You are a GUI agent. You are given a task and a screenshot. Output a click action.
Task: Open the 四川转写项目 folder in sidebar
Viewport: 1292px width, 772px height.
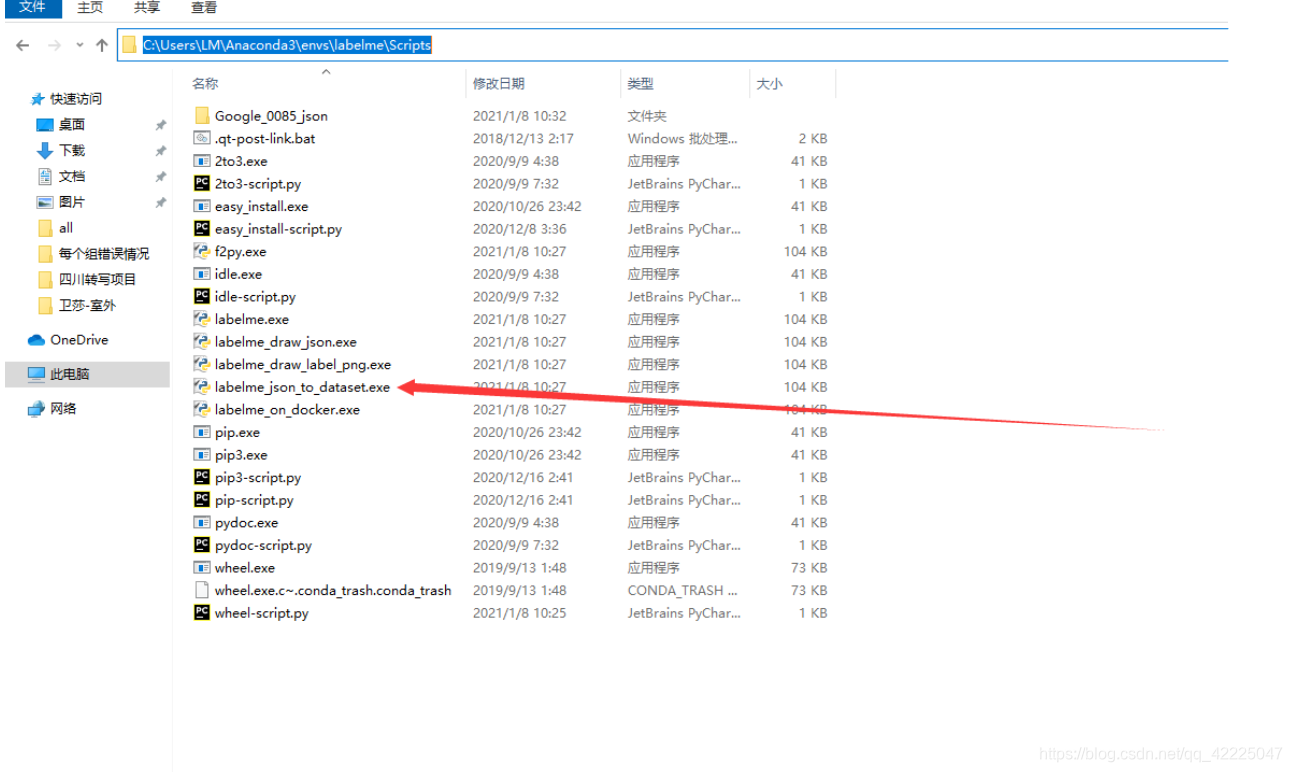tap(97, 280)
